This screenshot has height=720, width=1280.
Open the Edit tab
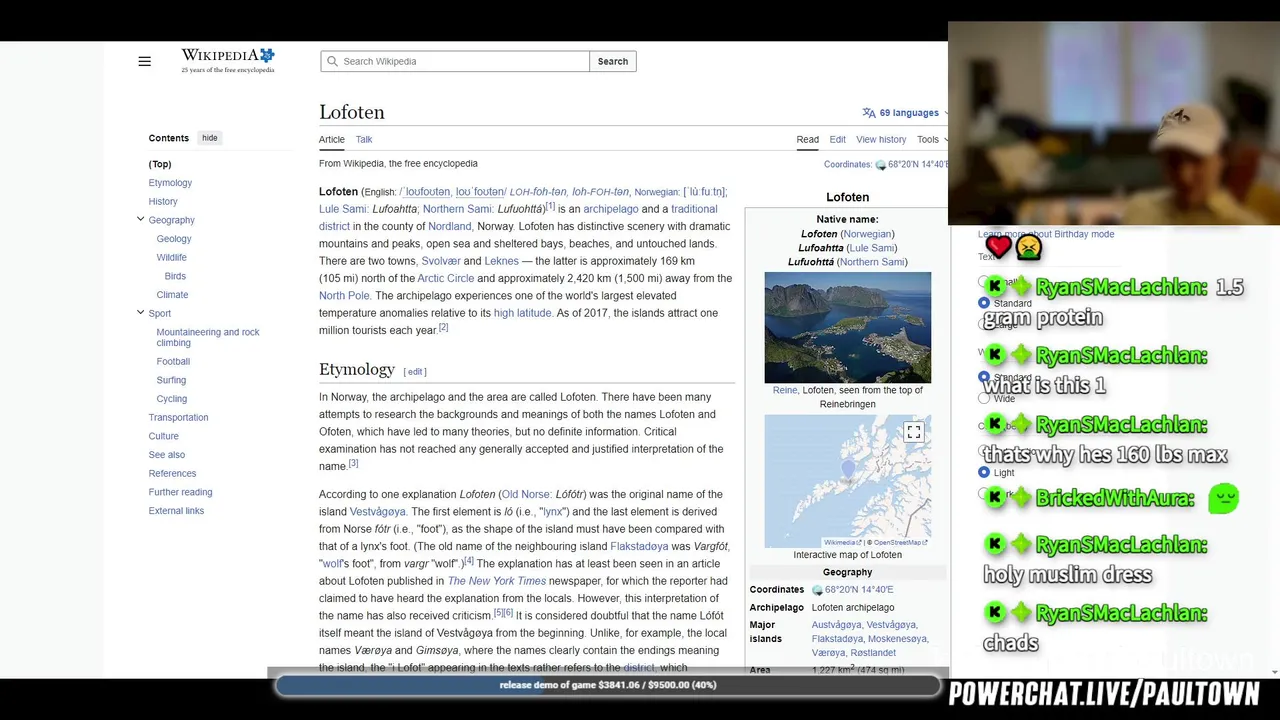coord(838,140)
